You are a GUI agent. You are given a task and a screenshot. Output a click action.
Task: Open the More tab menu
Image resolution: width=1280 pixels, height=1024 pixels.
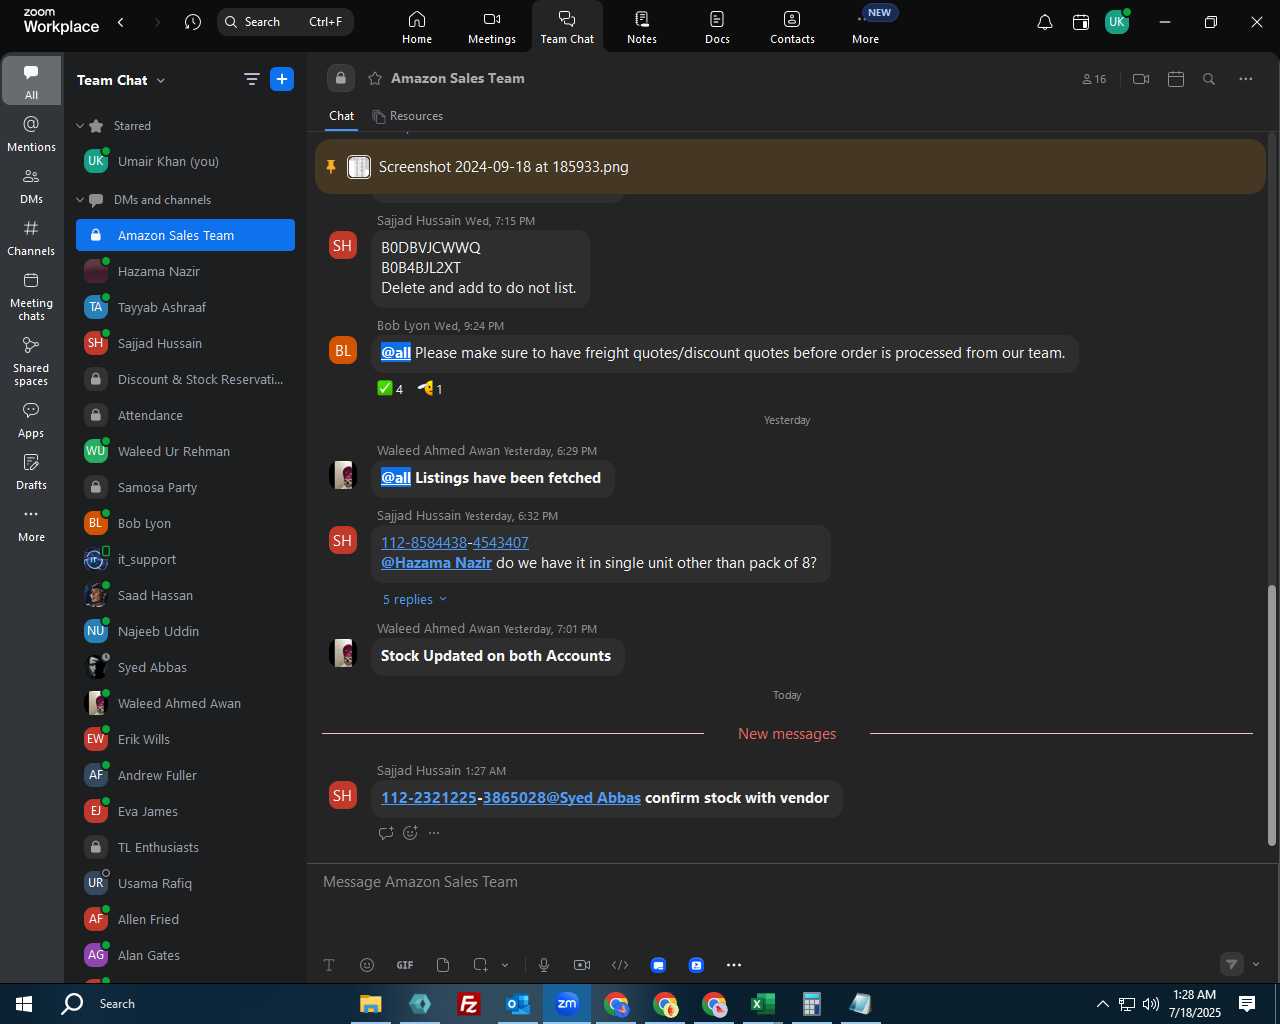[866, 27]
